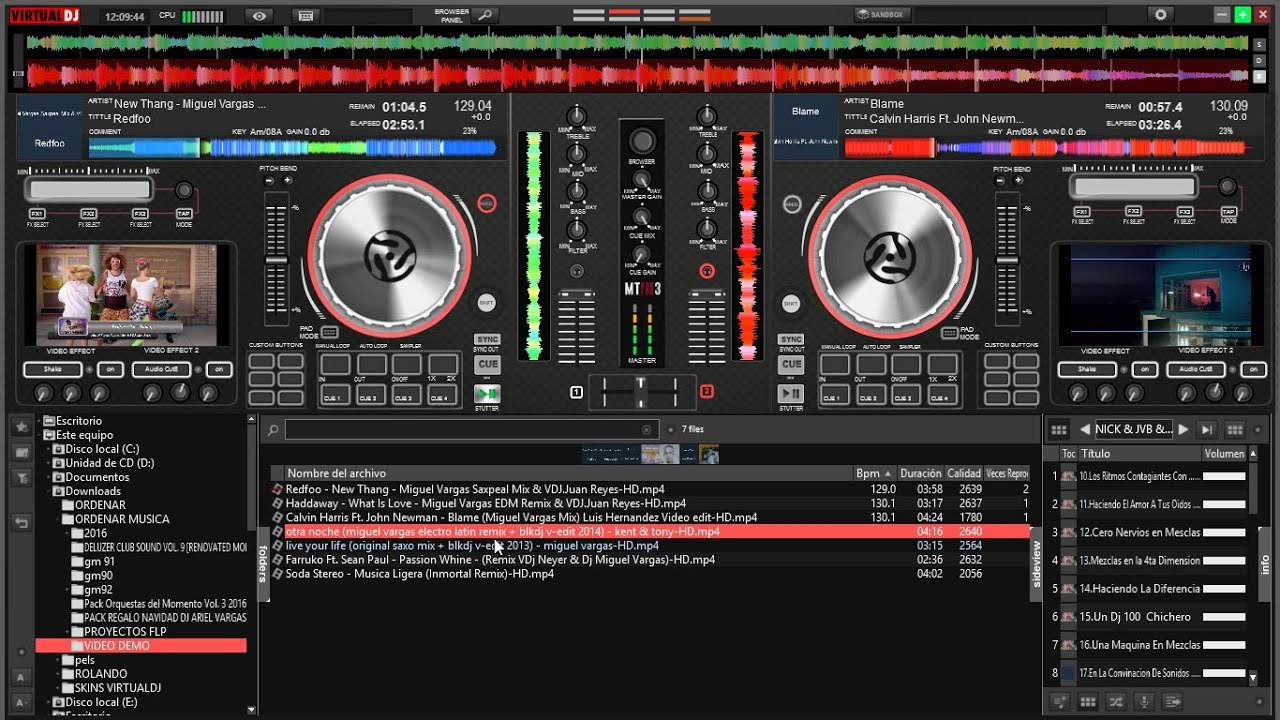Viewport: 1280px width, 720px height.
Task: Click the next bank arrow beside NICK & JVB
Action: click(1183, 430)
